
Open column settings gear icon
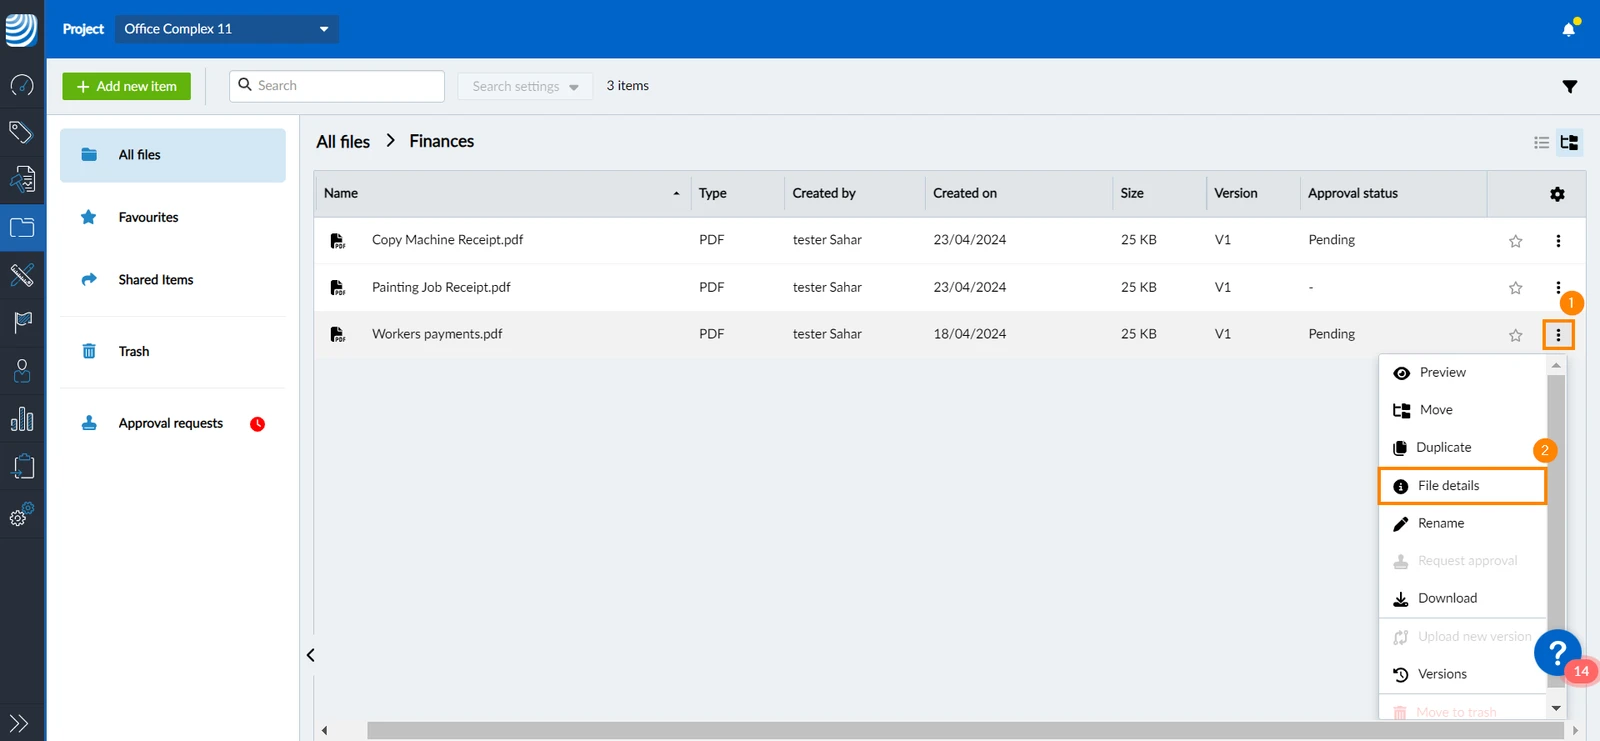[x=1557, y=194]
